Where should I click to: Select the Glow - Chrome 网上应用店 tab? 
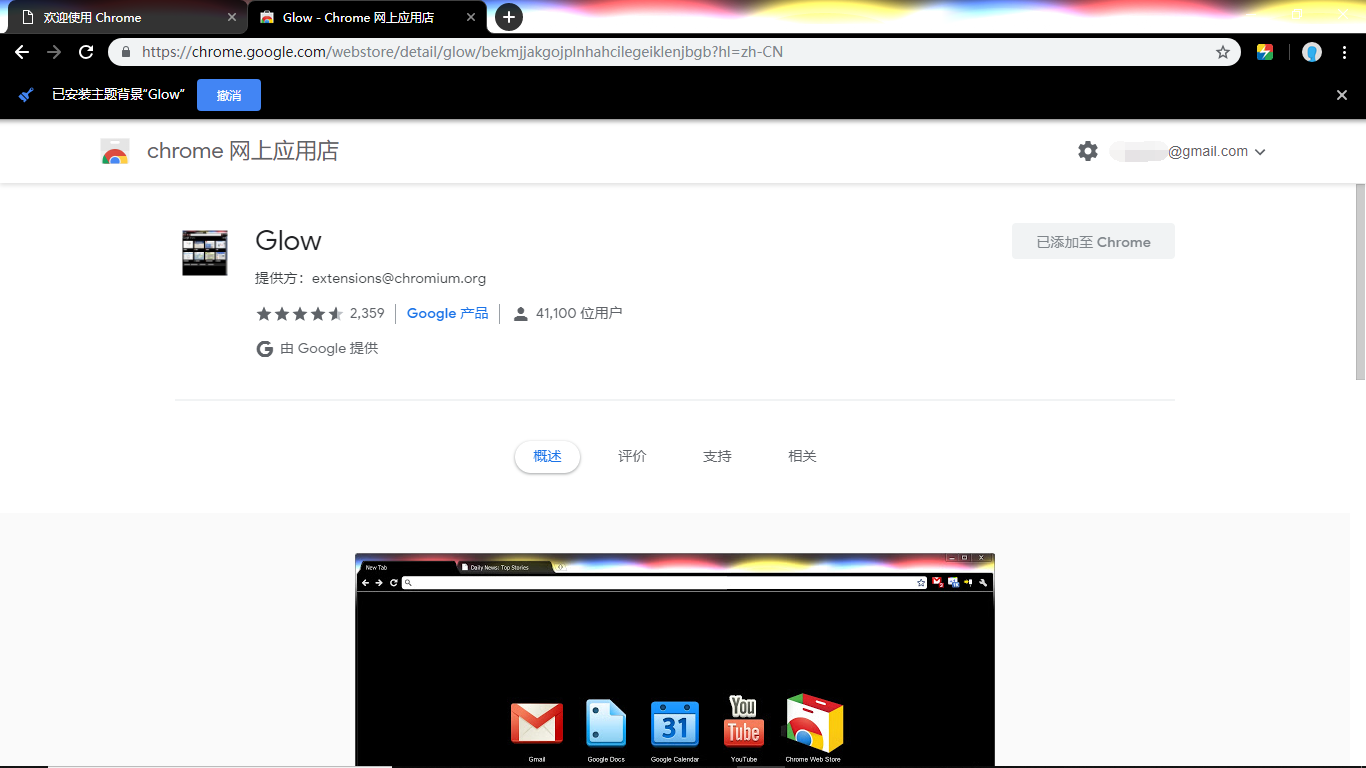[367, 17]
